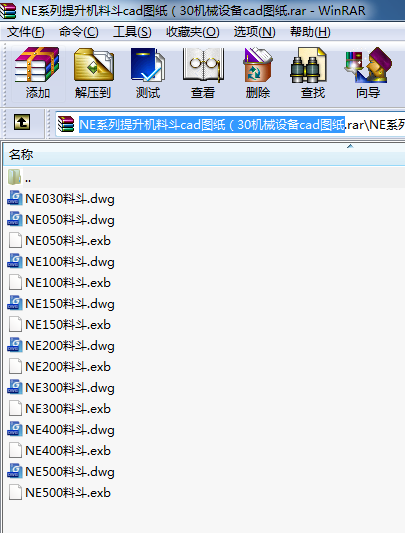This screenshot has height=533, width=405.
Task: Click blank file icon of NE050料斗.exb
Action: click(15, 240)
